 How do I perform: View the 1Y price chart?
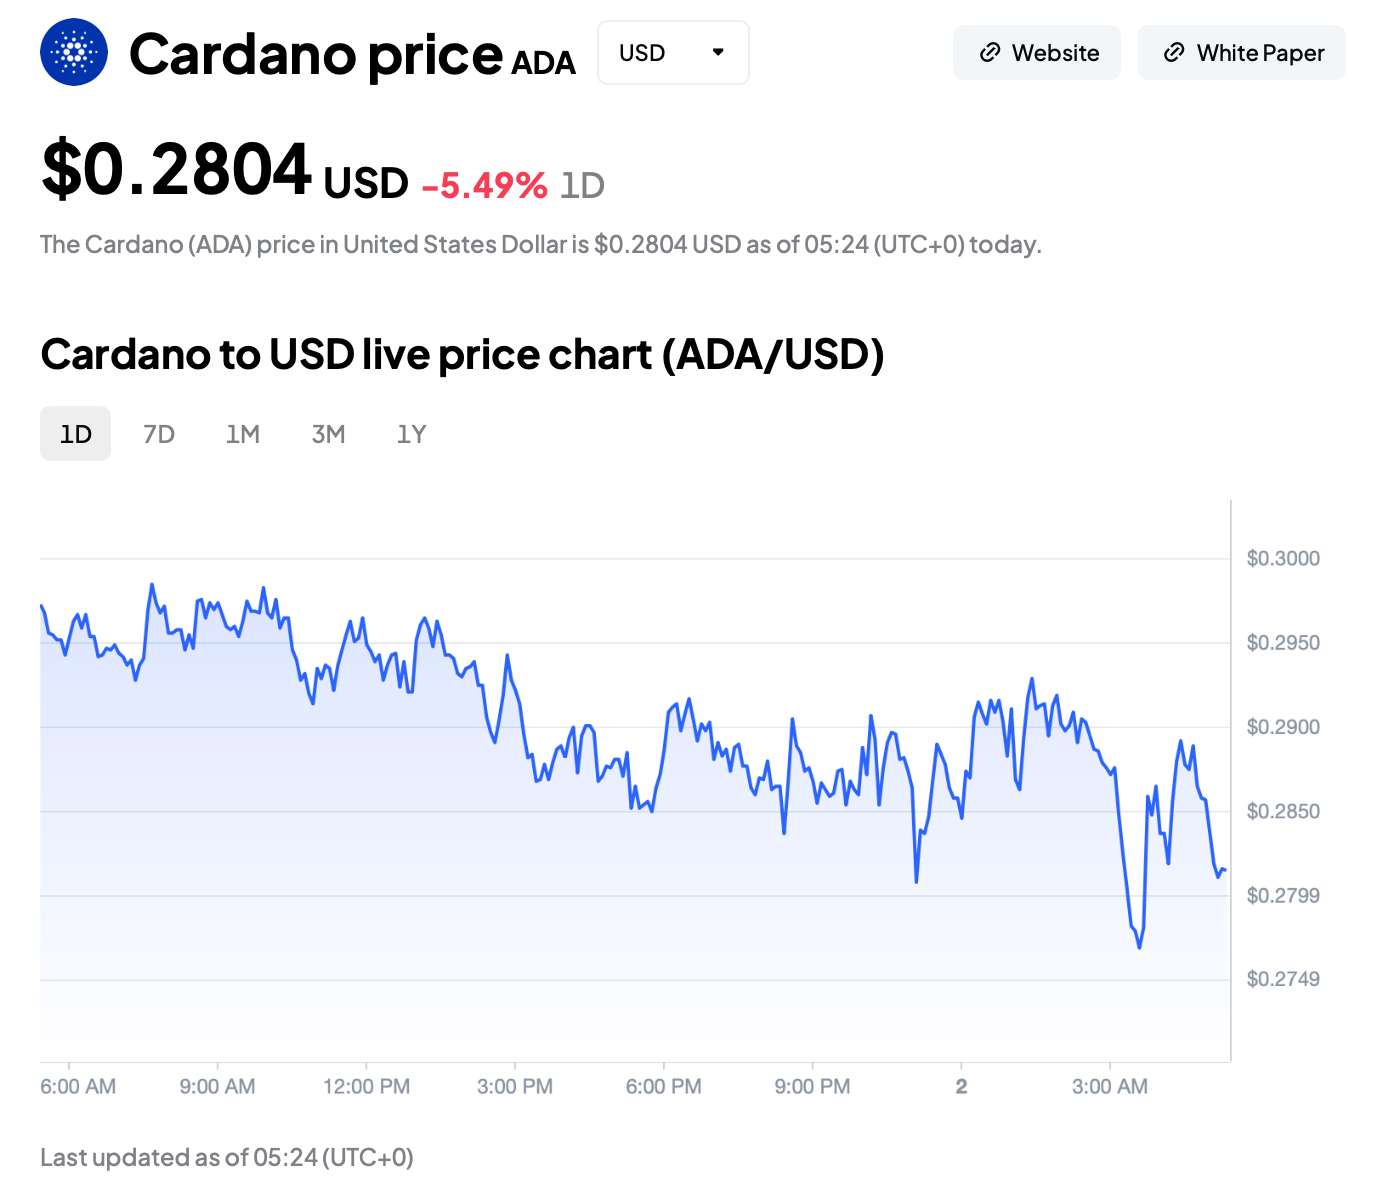(411, 434)
